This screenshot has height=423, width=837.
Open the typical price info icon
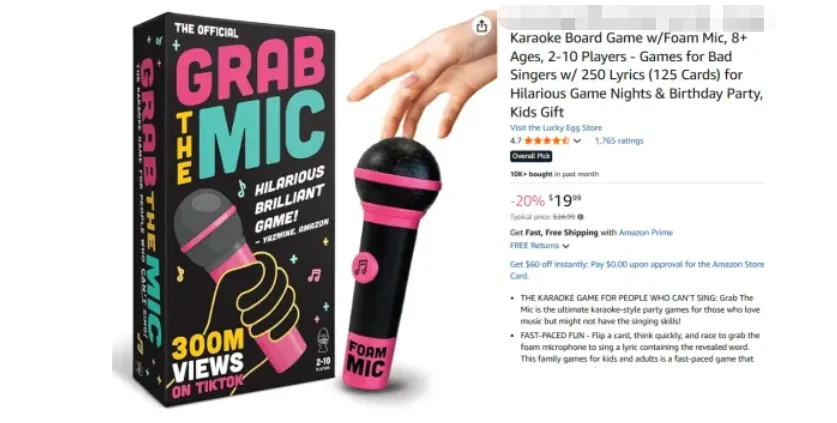click(581, 217)
